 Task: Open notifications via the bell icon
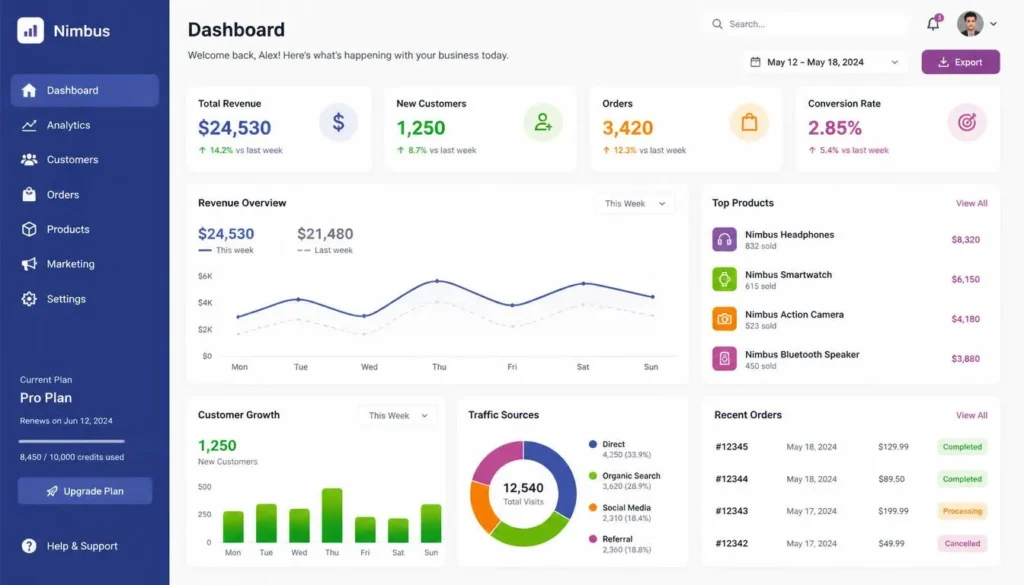tap(933, 24)
